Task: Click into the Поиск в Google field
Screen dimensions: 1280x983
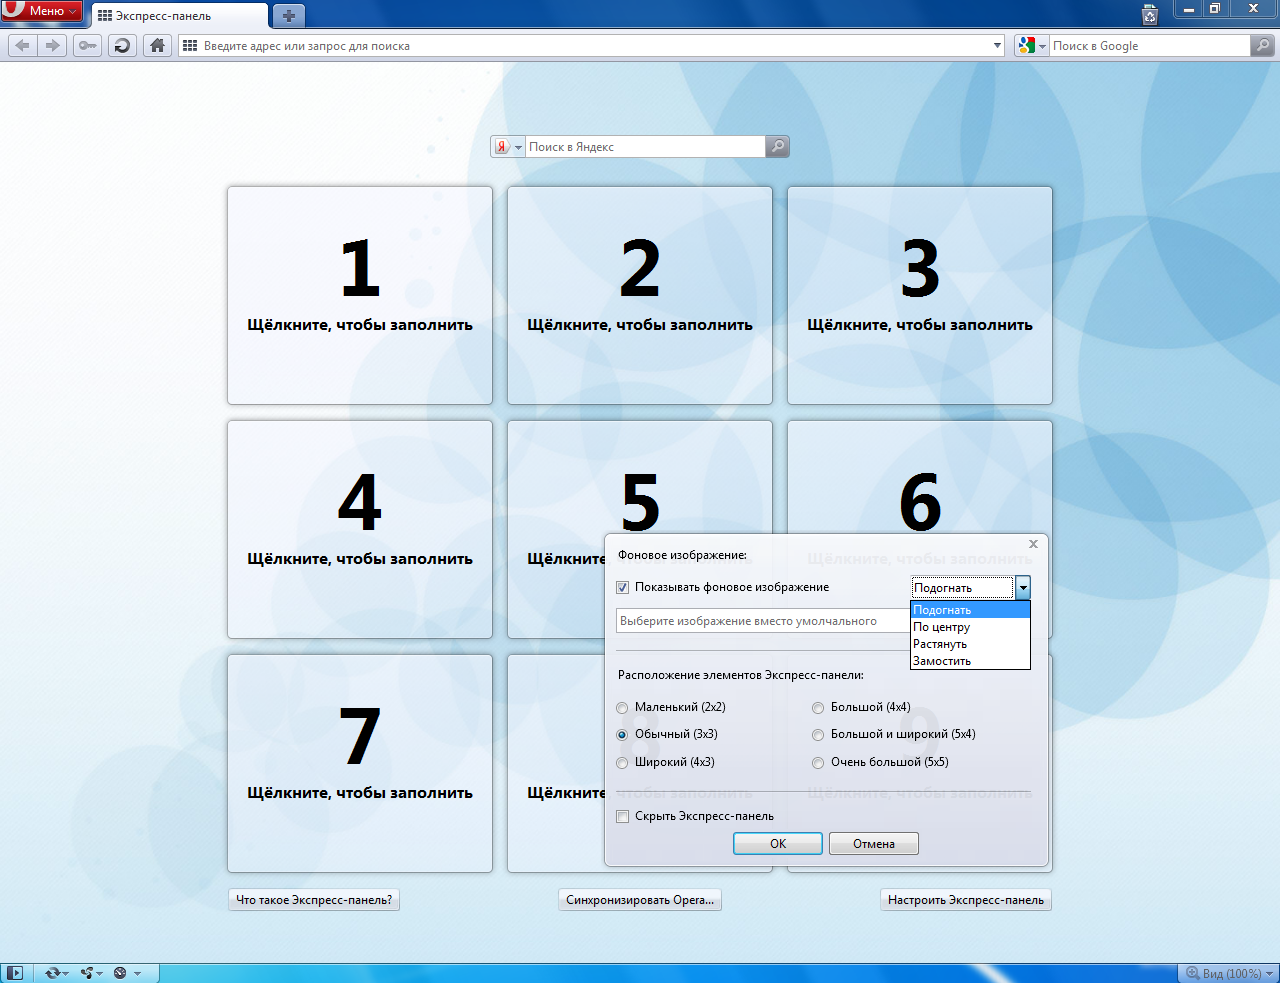Action: click(x=1149, y=46)
